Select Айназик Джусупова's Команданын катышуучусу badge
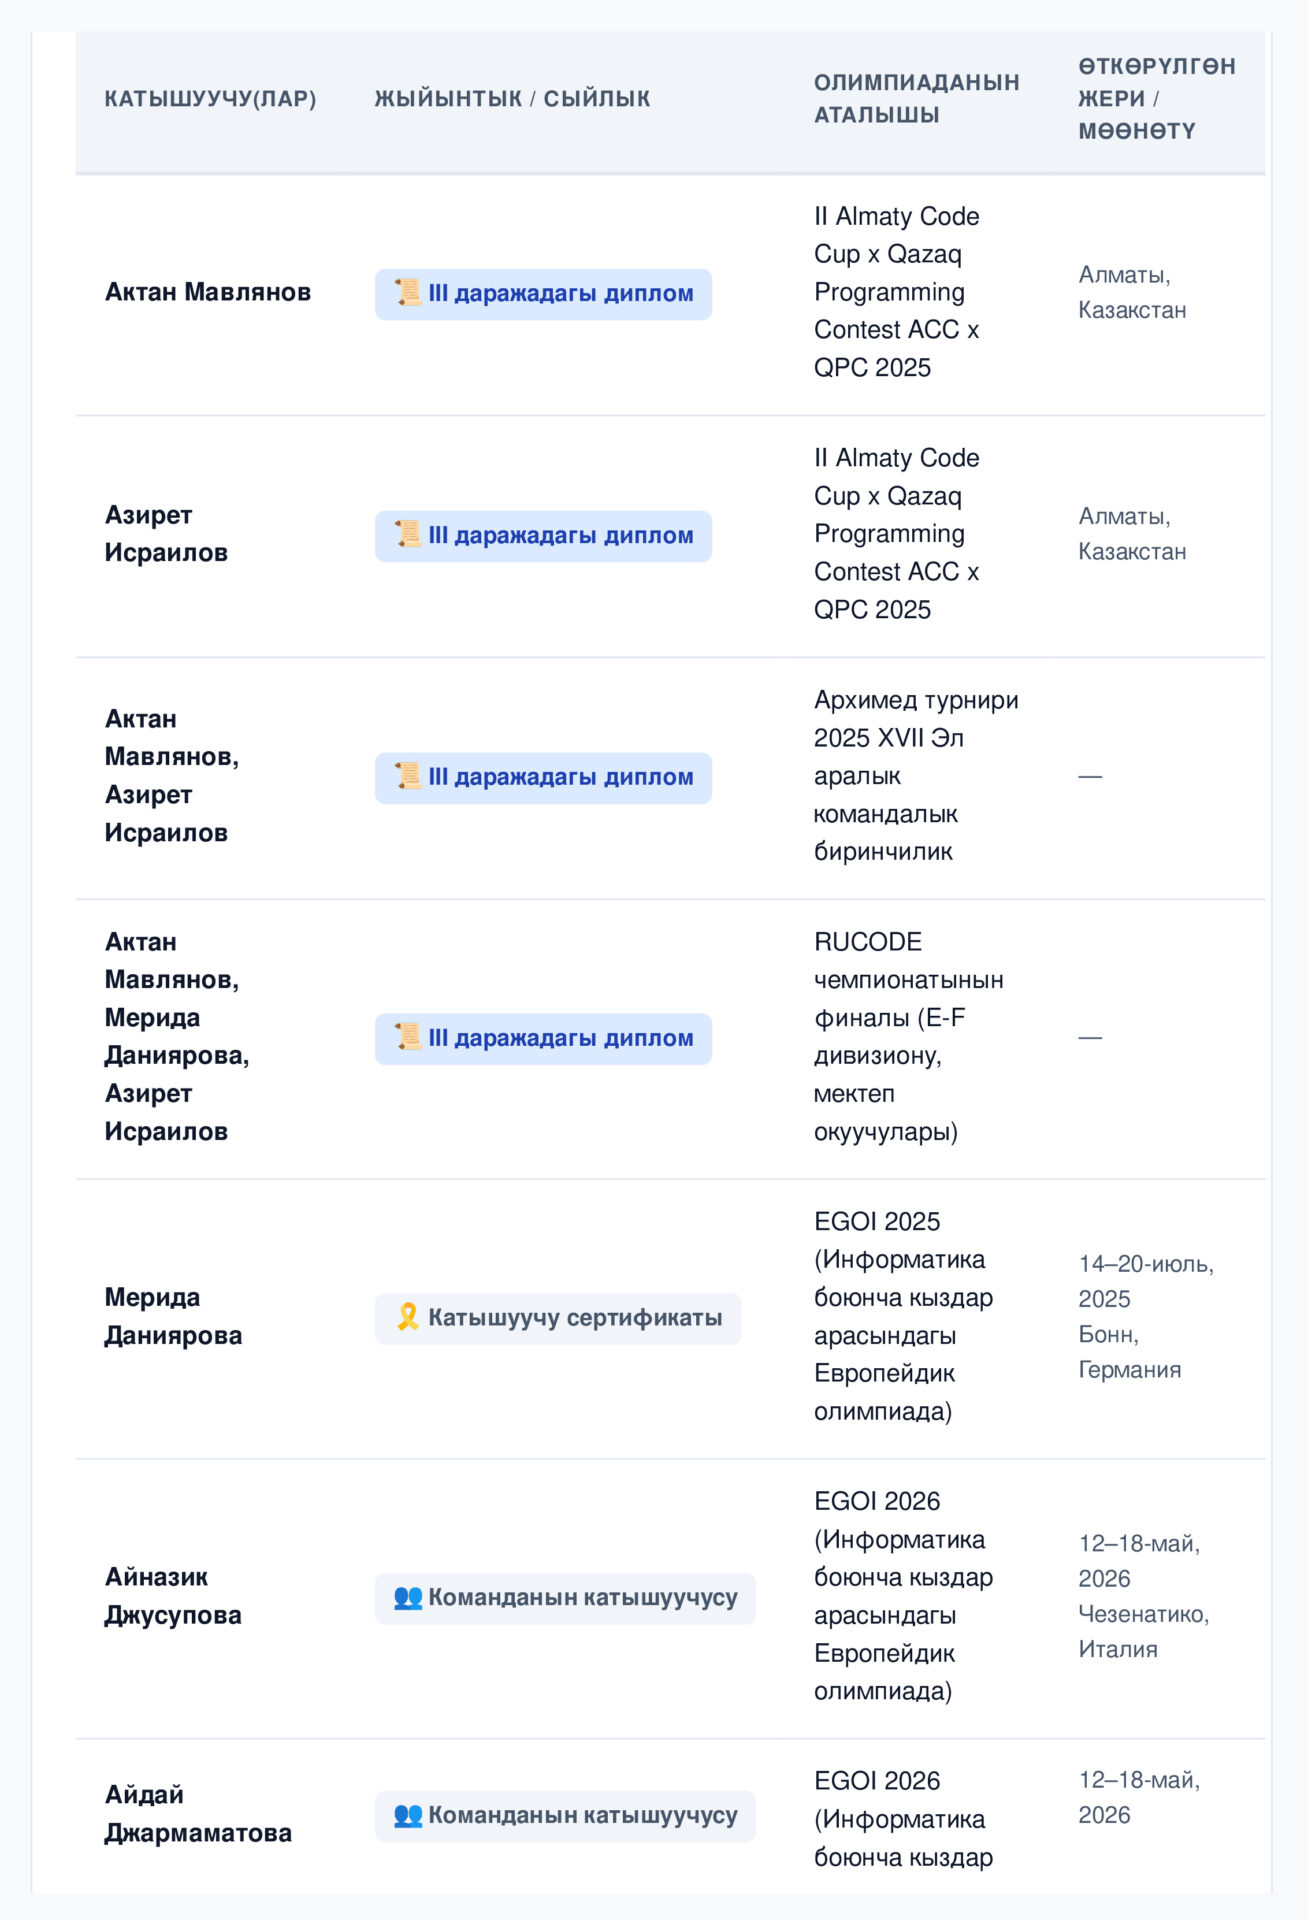This screenshot has height=1920, width=1308. (565, 1598)
